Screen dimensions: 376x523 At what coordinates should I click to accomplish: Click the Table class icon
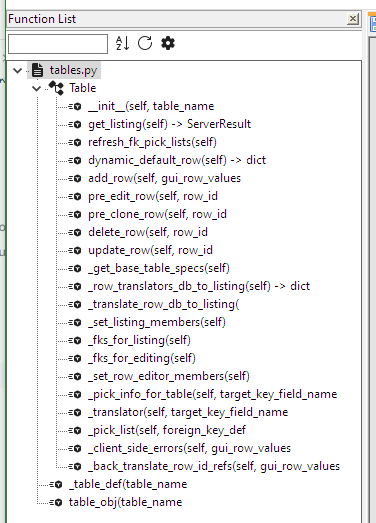click(56, 88)
